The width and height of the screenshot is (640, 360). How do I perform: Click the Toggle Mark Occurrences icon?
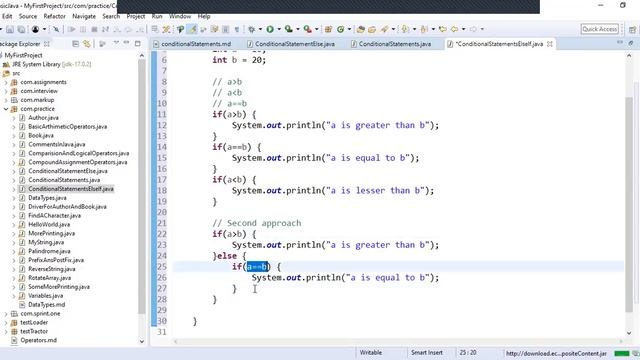pyautogui.click(x=192, y=29)
